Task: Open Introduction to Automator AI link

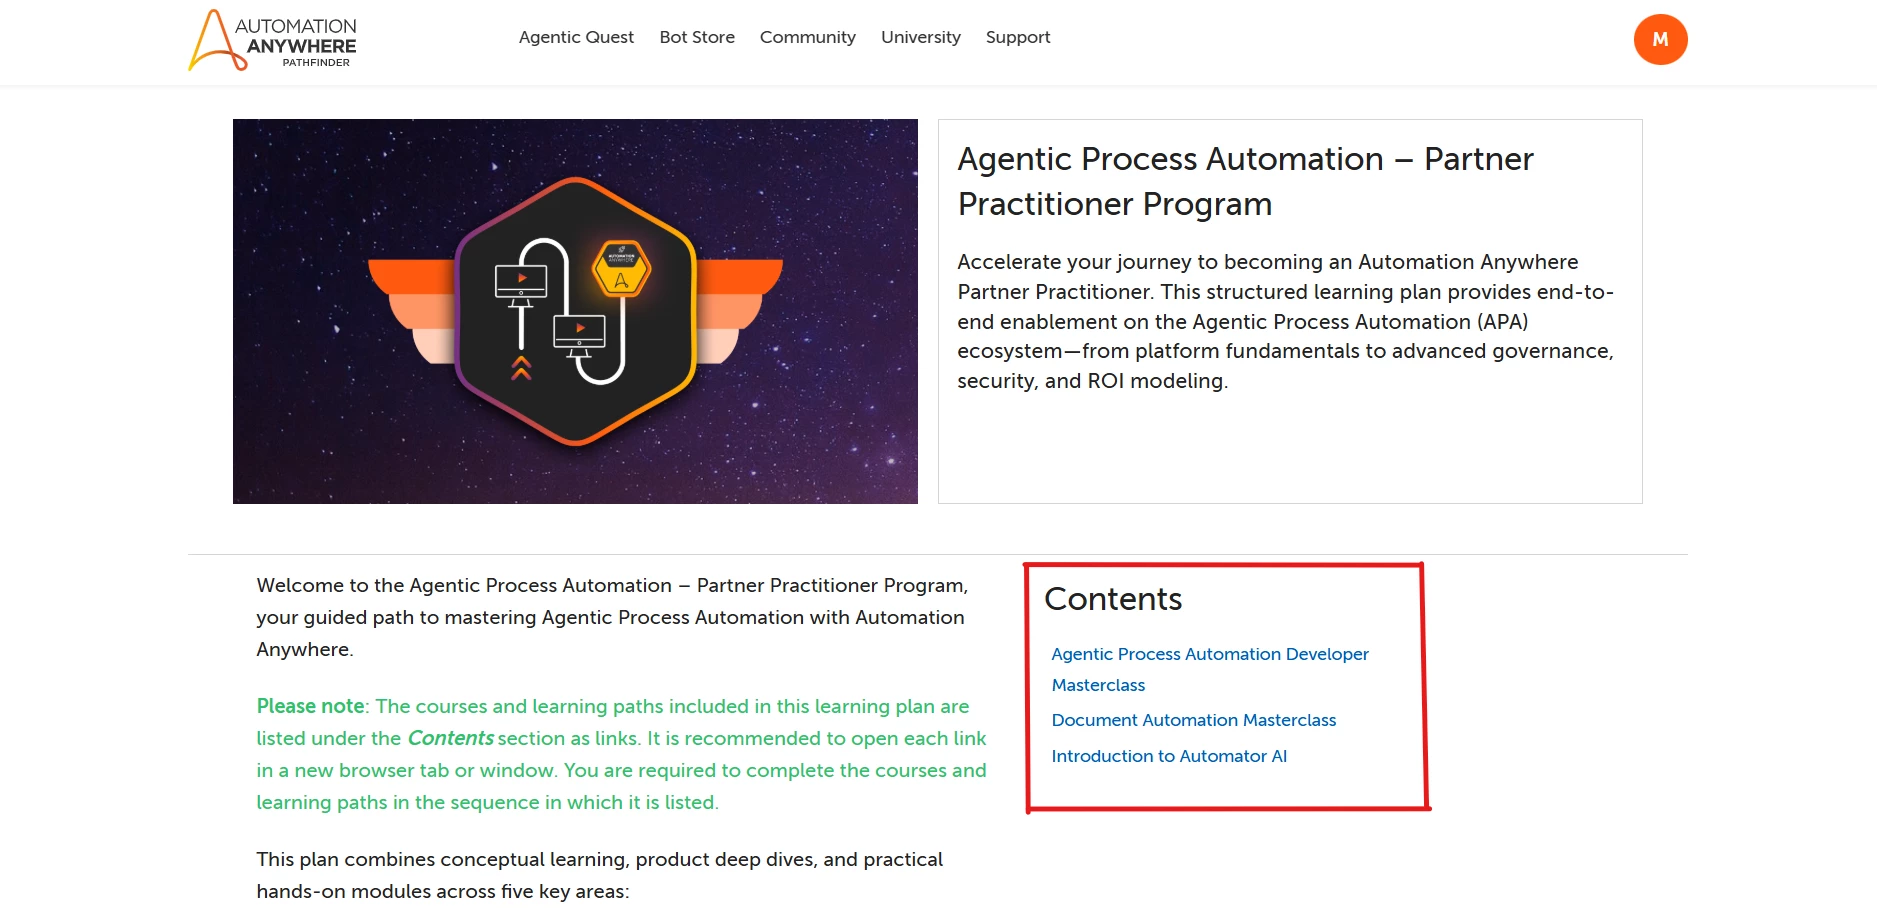Action: coord(1169,756)
